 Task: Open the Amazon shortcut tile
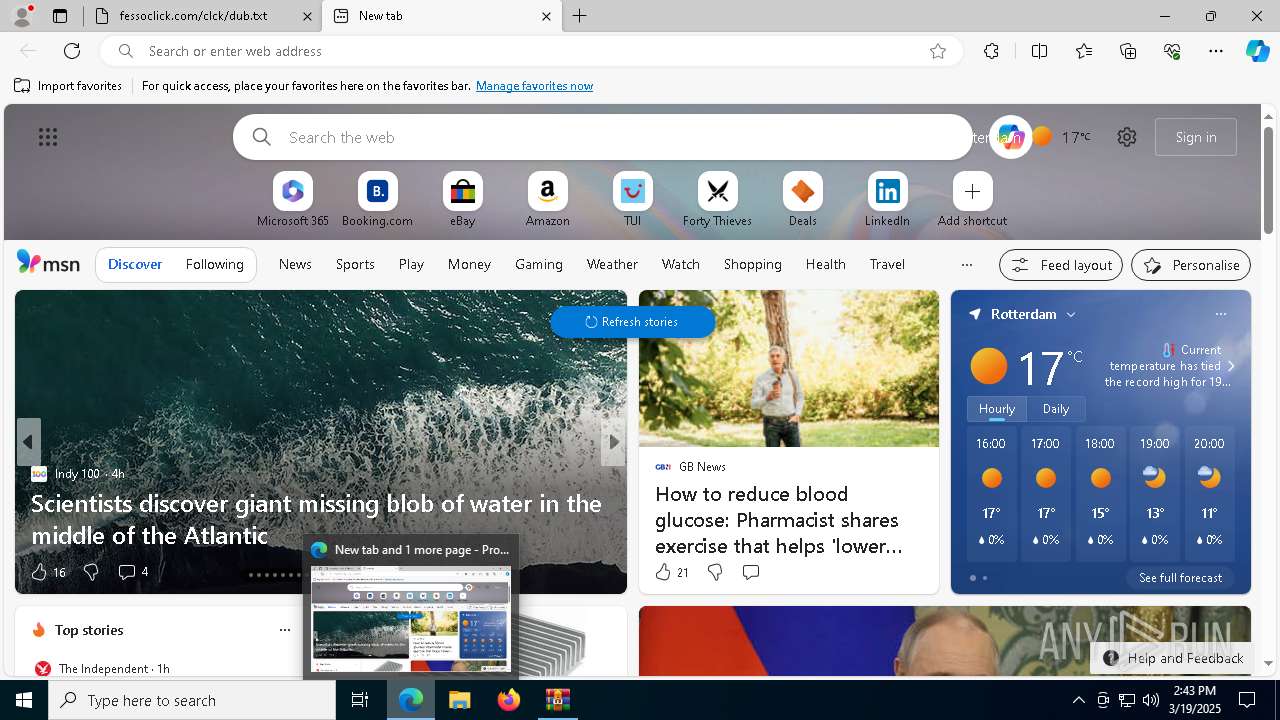click(x=547, y=200)
